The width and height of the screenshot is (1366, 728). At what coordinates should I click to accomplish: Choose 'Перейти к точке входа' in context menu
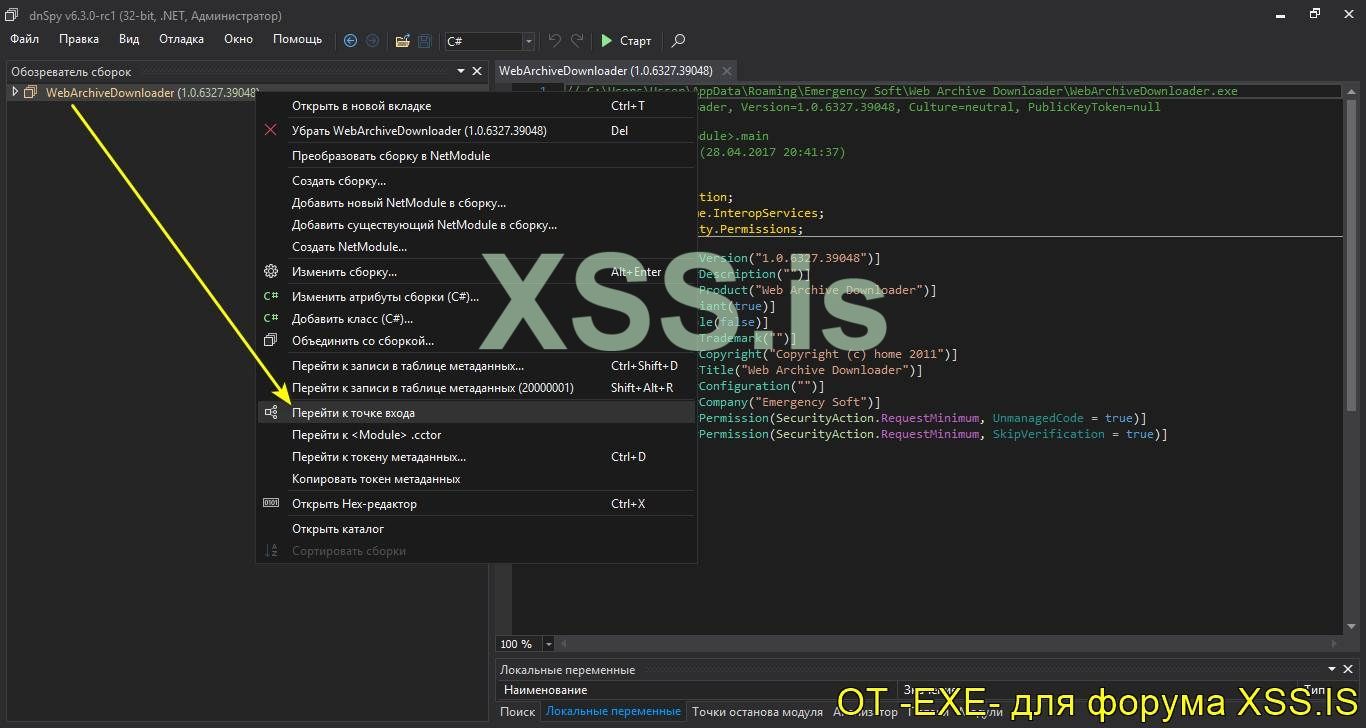353,413
